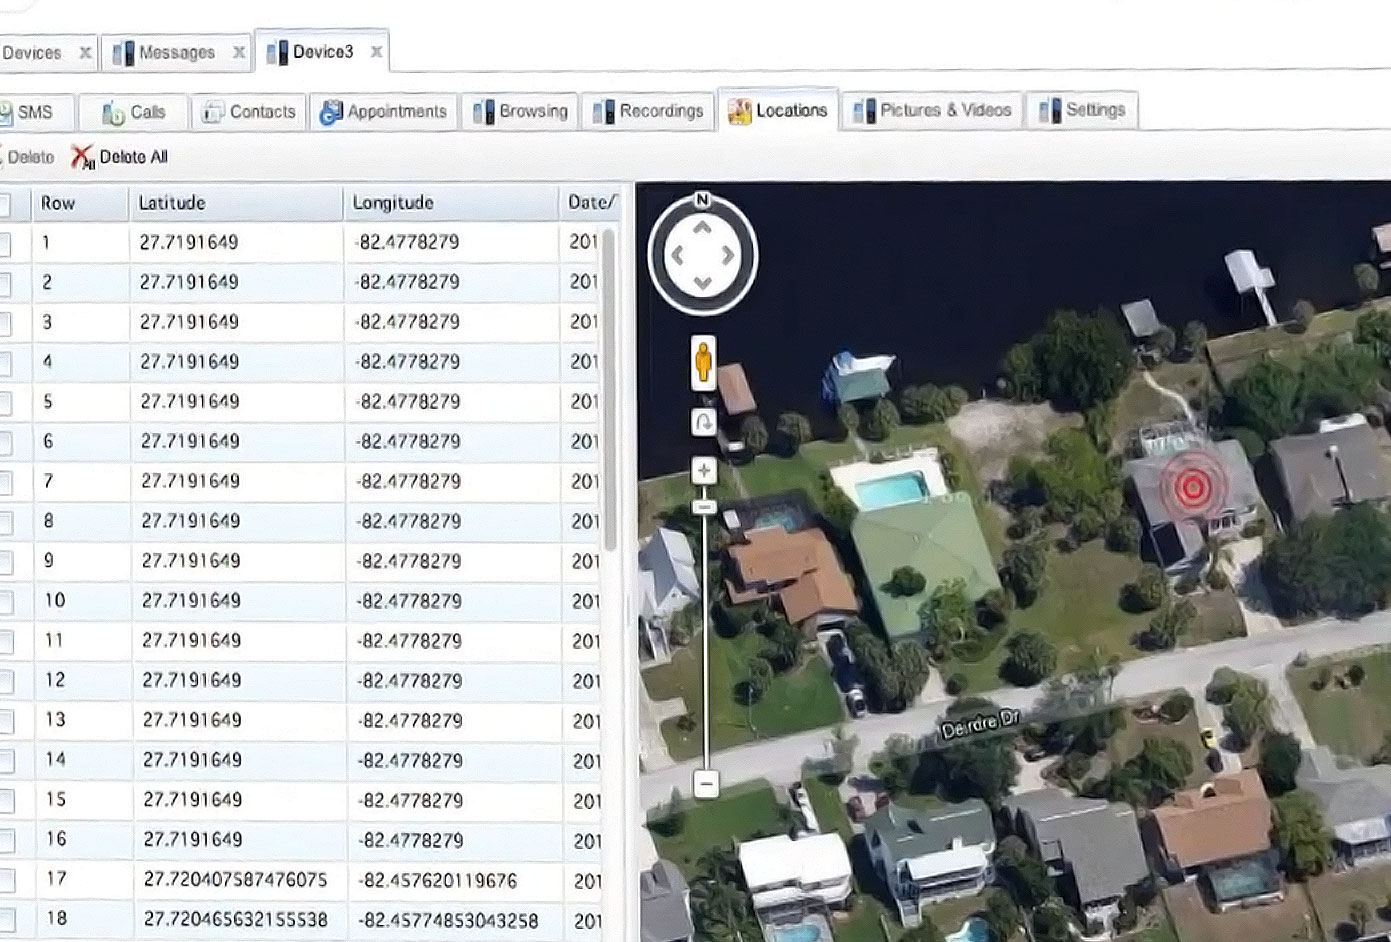The height and width of the screenshot is (942, 1391).
Task: Close the Device3 tab
Action: tap(376, 52)
